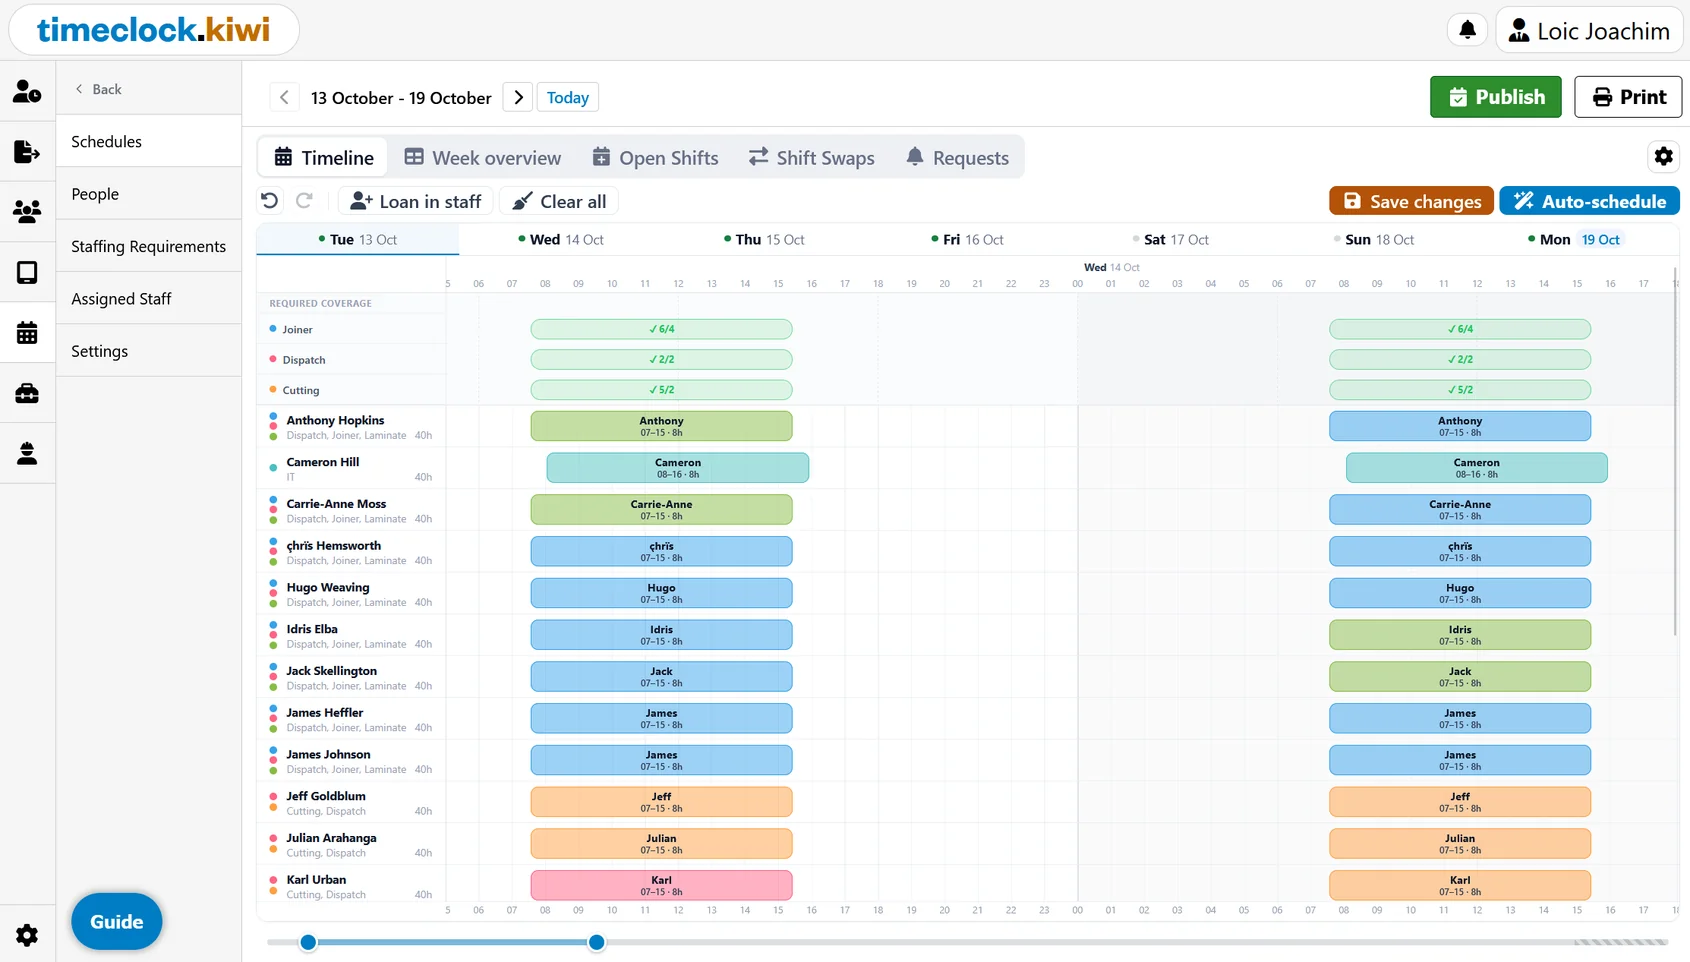Open the Guide help button
Image resolution: width=1690 pixels, height=962 pixels.
[x=116, y=921]
